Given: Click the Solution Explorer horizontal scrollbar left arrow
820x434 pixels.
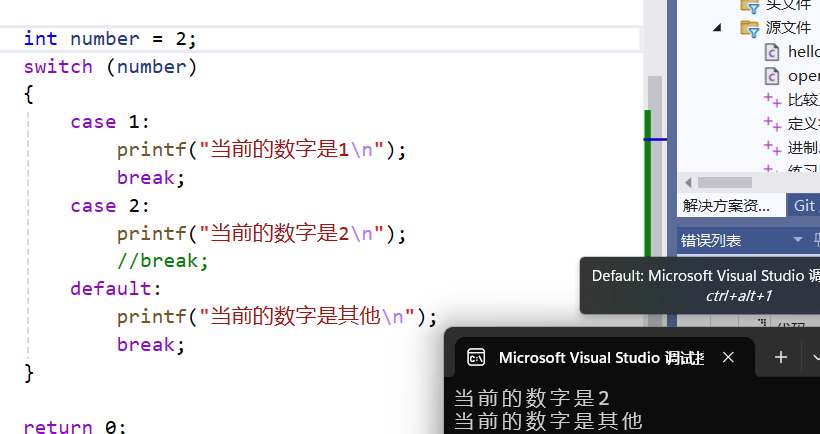Looking at the screenshot, I should (x=688, y=182).
